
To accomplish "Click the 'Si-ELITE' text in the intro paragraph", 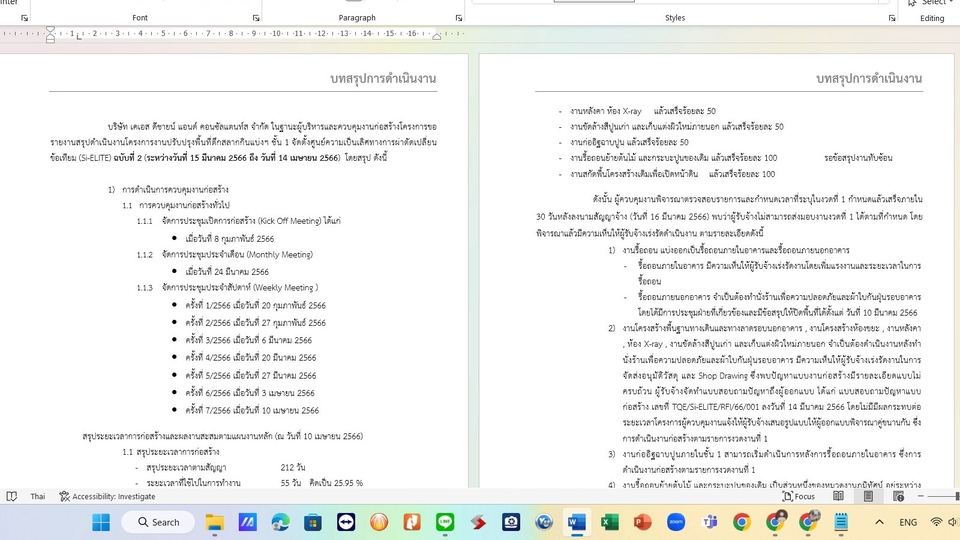I will pos(97,158).
